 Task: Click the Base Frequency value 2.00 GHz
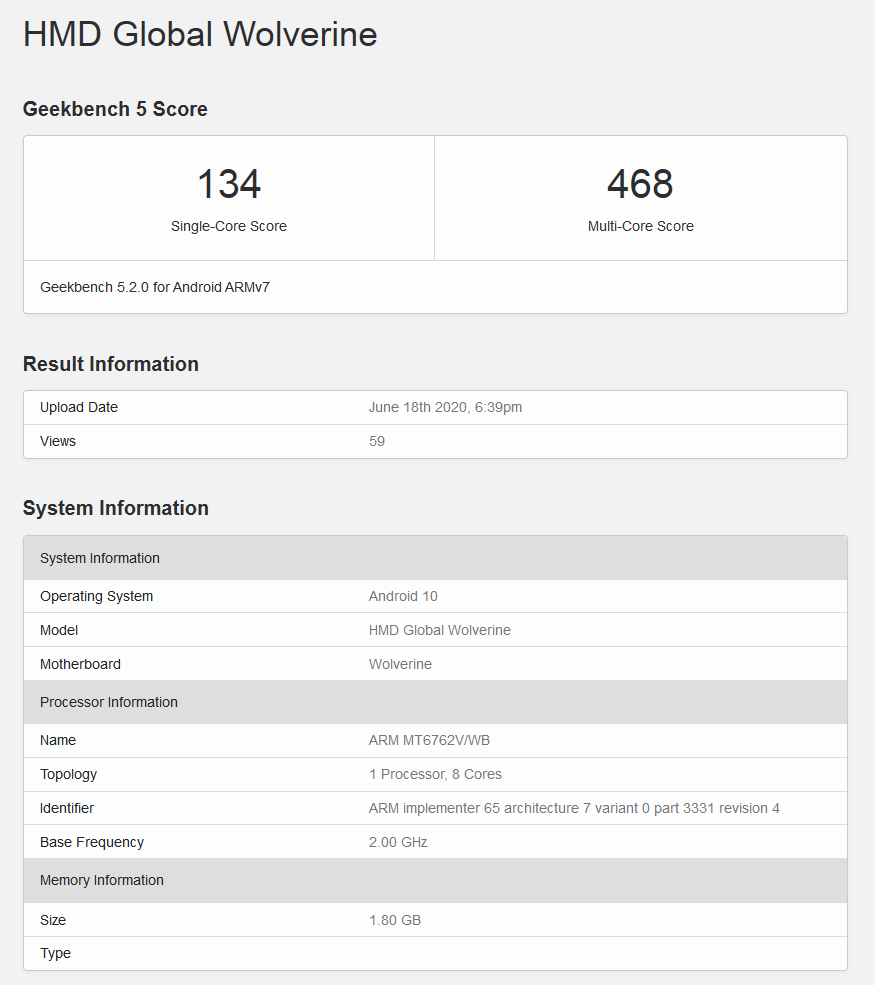[398, 842]
